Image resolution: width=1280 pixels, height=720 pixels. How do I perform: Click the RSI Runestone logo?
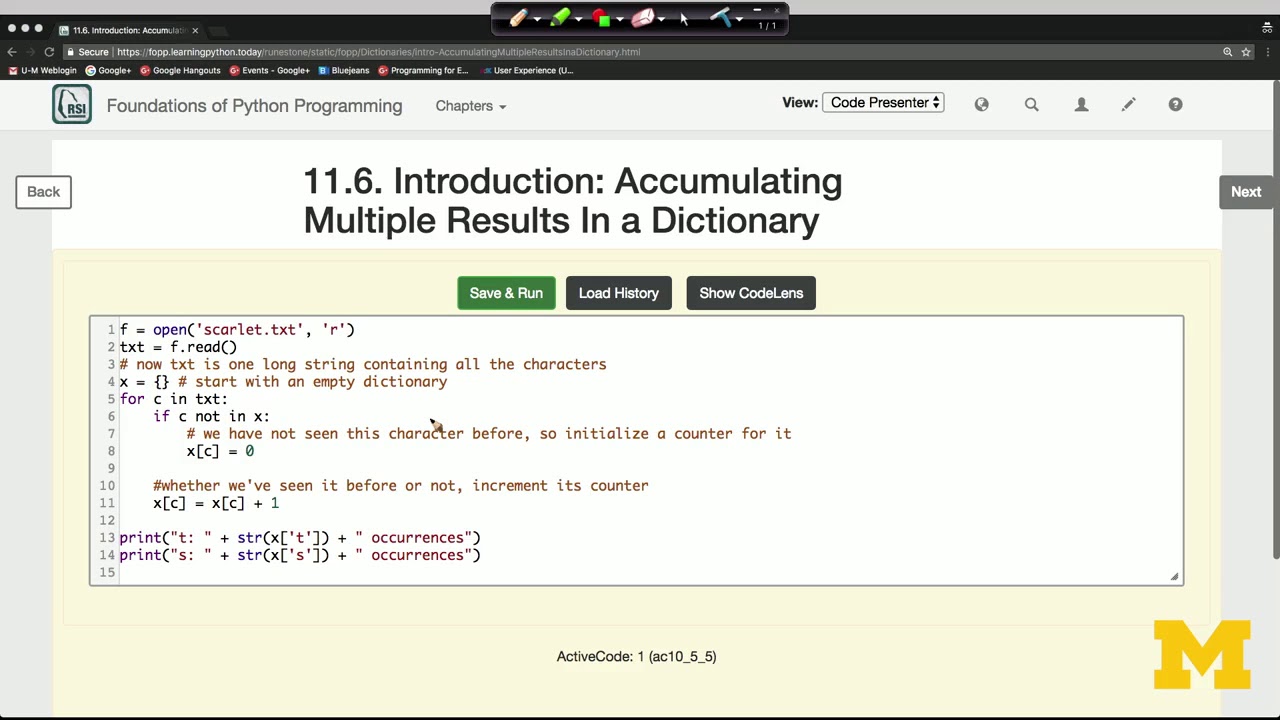point(72,105)
